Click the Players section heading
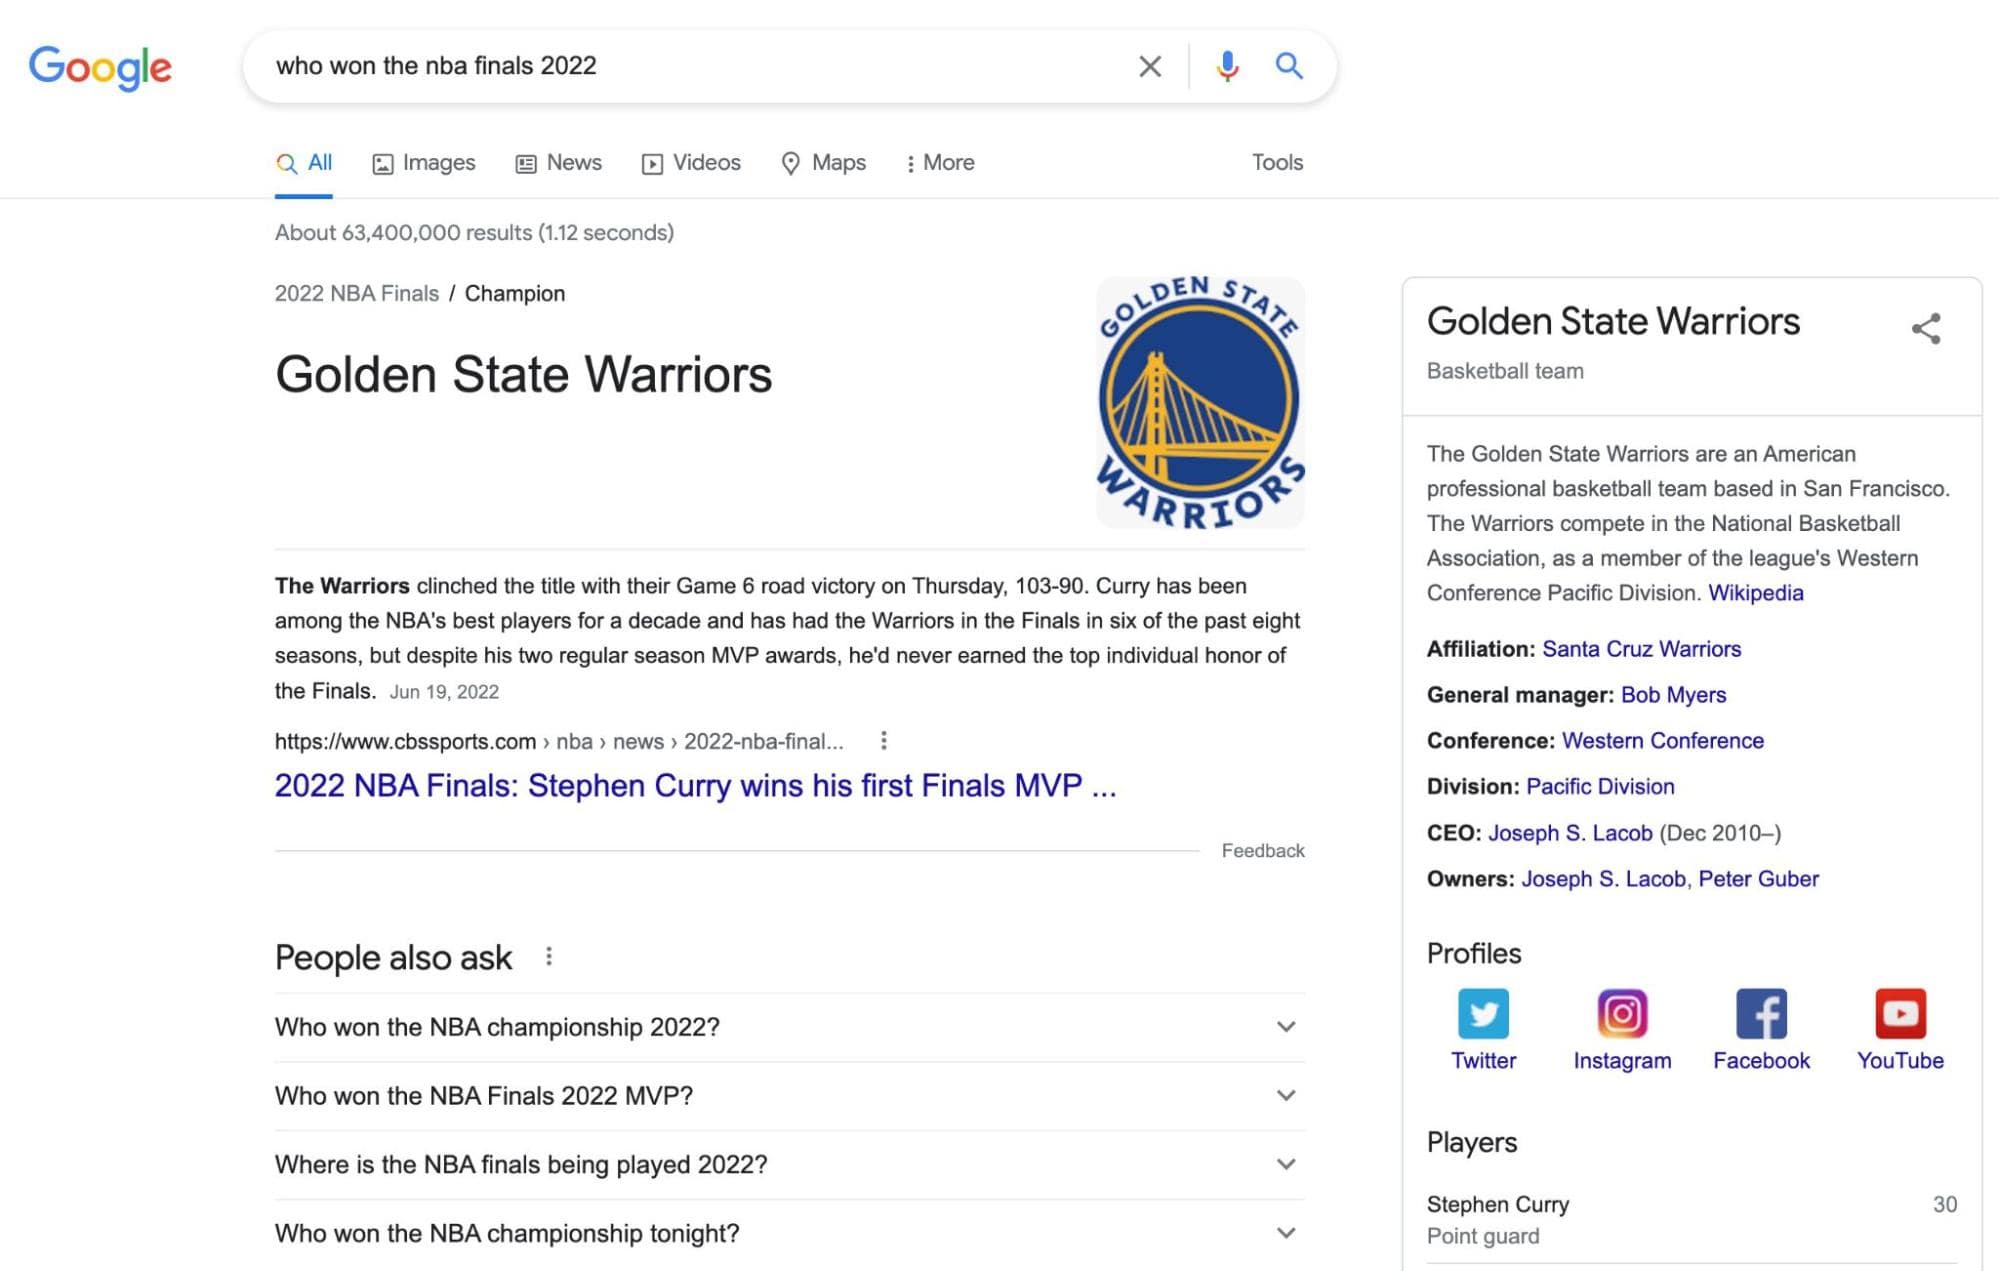 click(1471, 1143)
